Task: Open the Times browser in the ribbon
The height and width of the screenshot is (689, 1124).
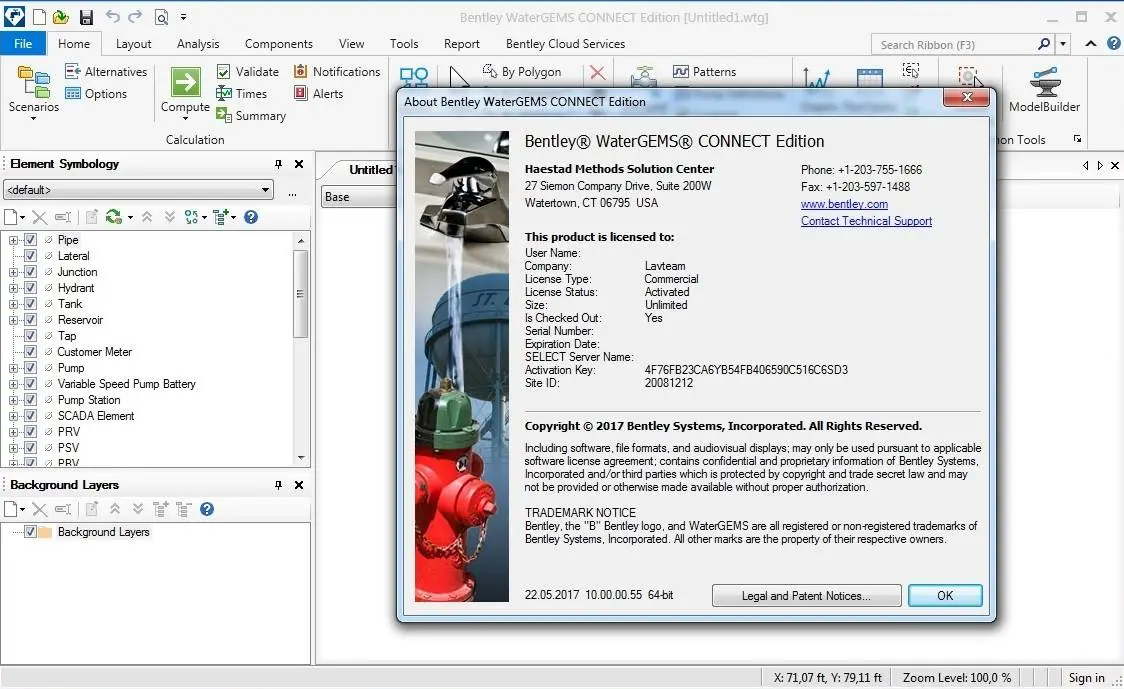Action: 242,93
